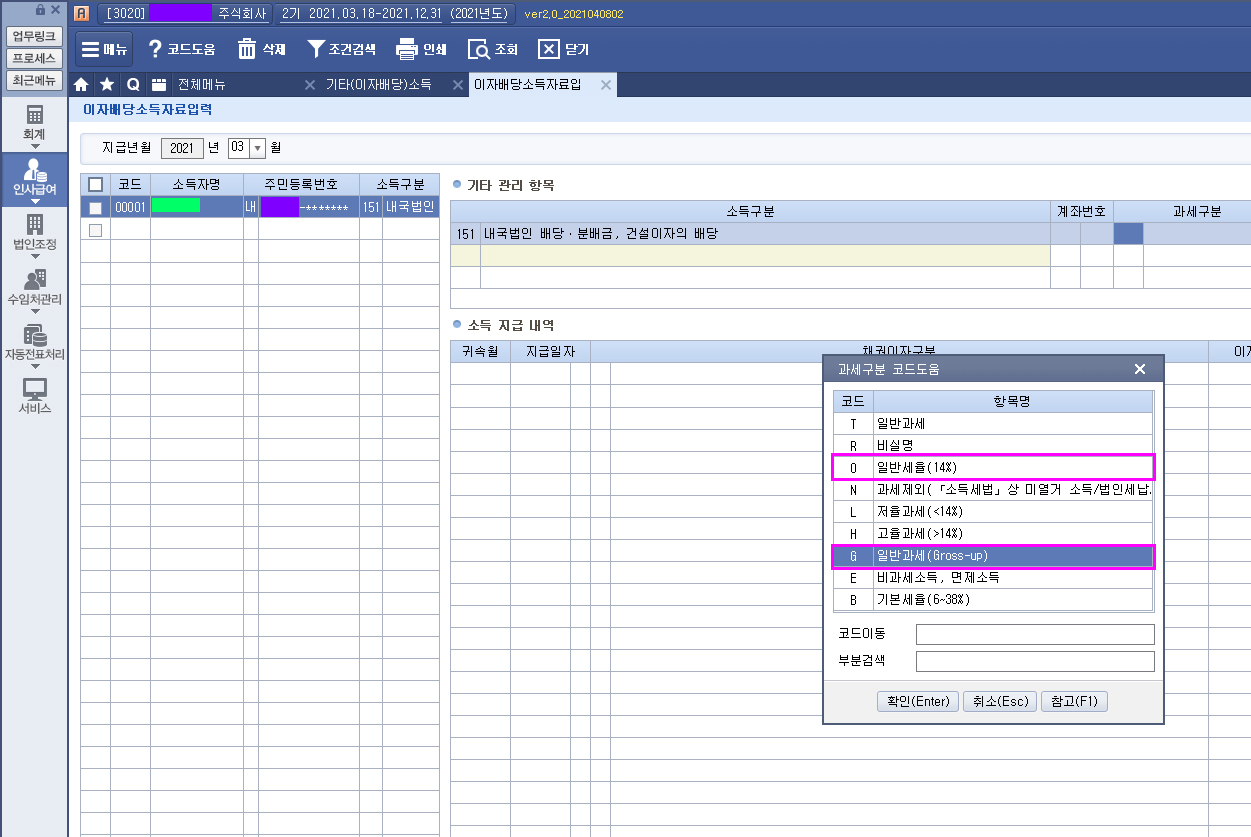Close the left sidebar panel with X
The image size is (1251, 837).
pyautogui.click(x=55, y=10)
